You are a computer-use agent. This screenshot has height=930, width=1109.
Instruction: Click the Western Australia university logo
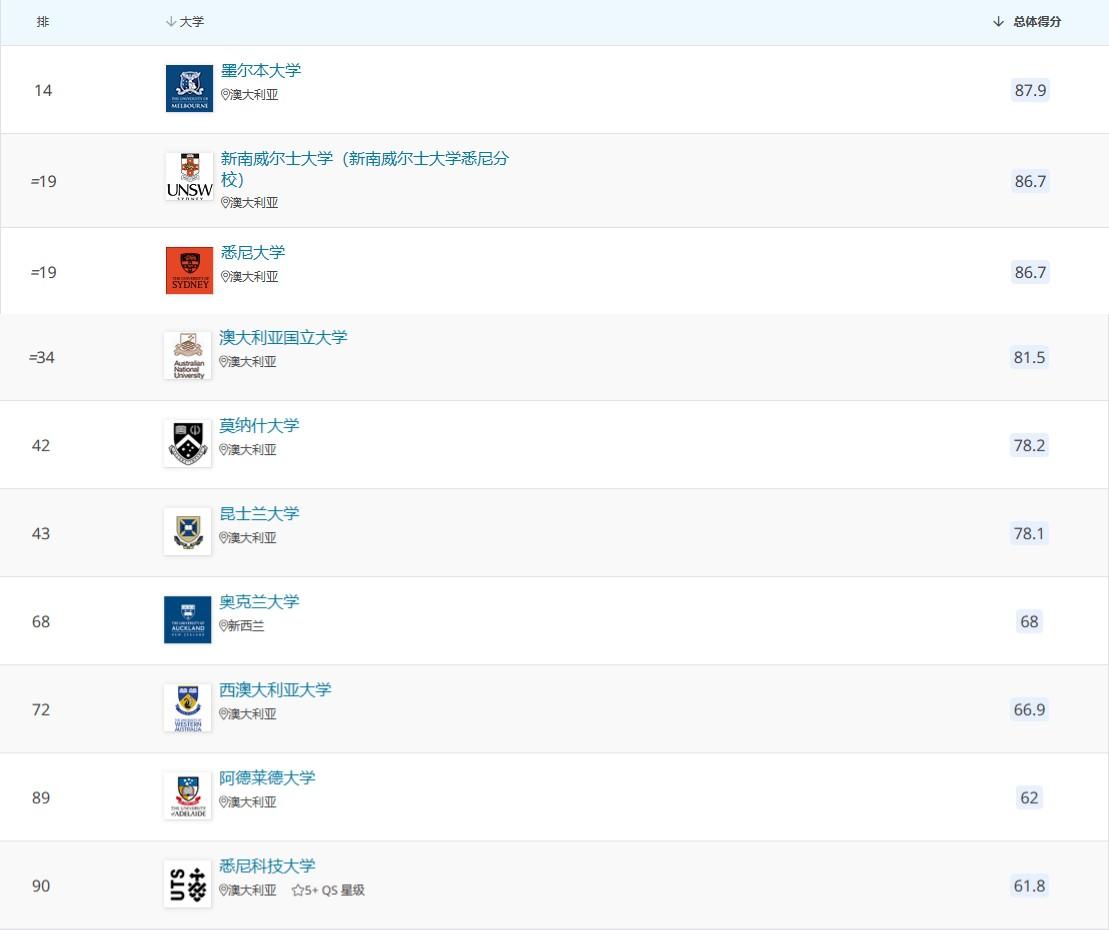[x=187, y=707]
